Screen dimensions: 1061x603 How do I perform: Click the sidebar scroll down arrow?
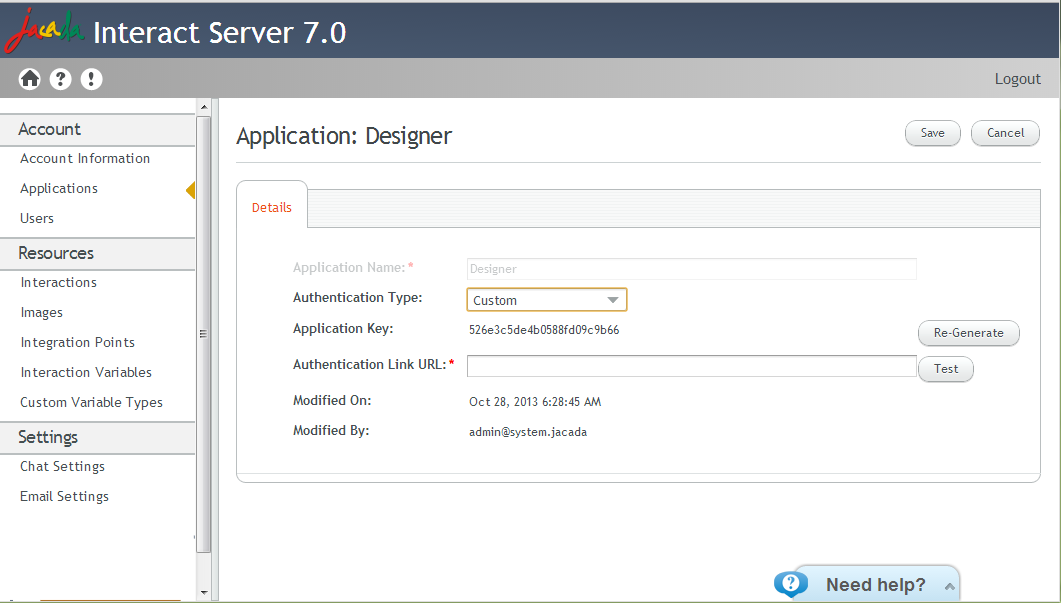click(204, 593)
